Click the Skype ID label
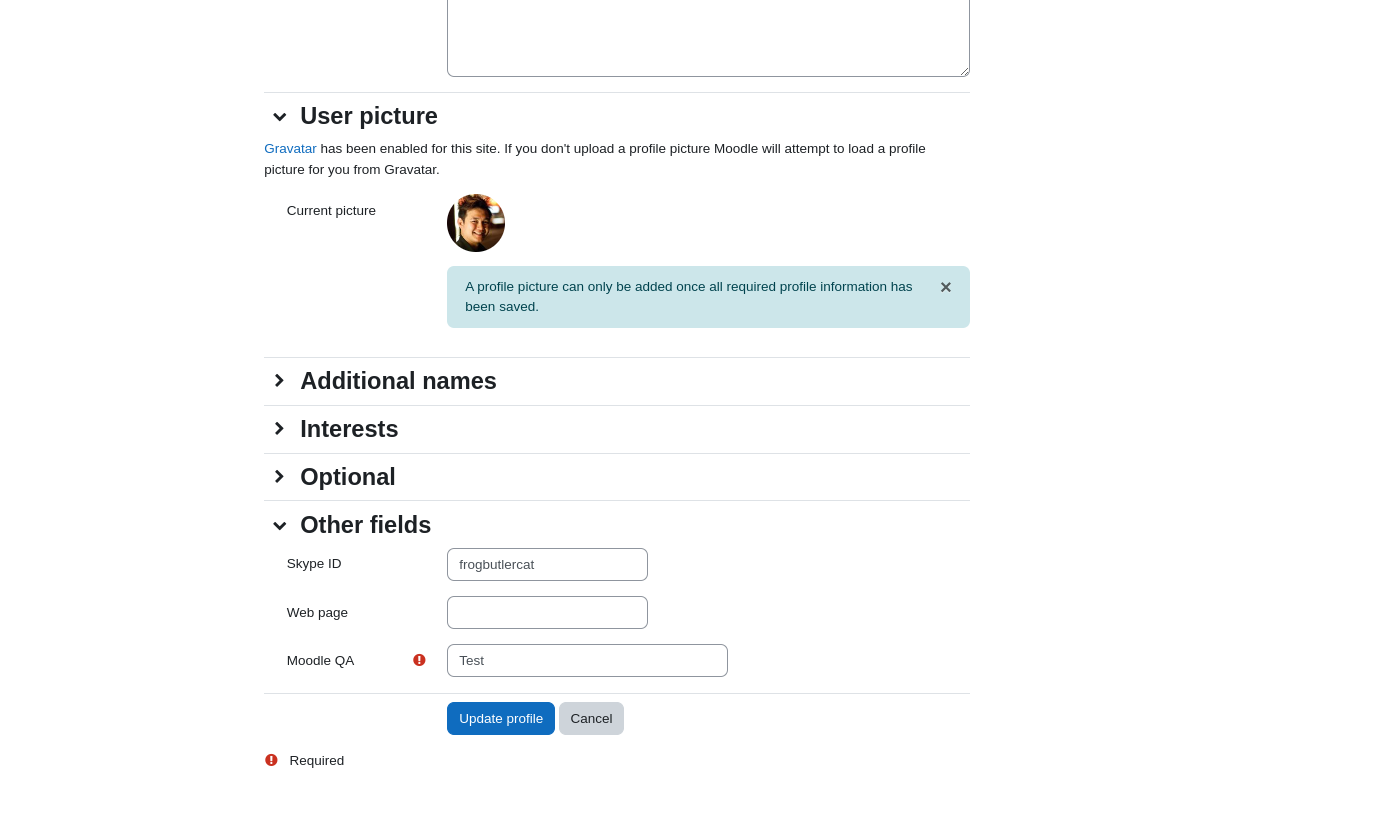The image size is (1400, 827). point(314,563)
